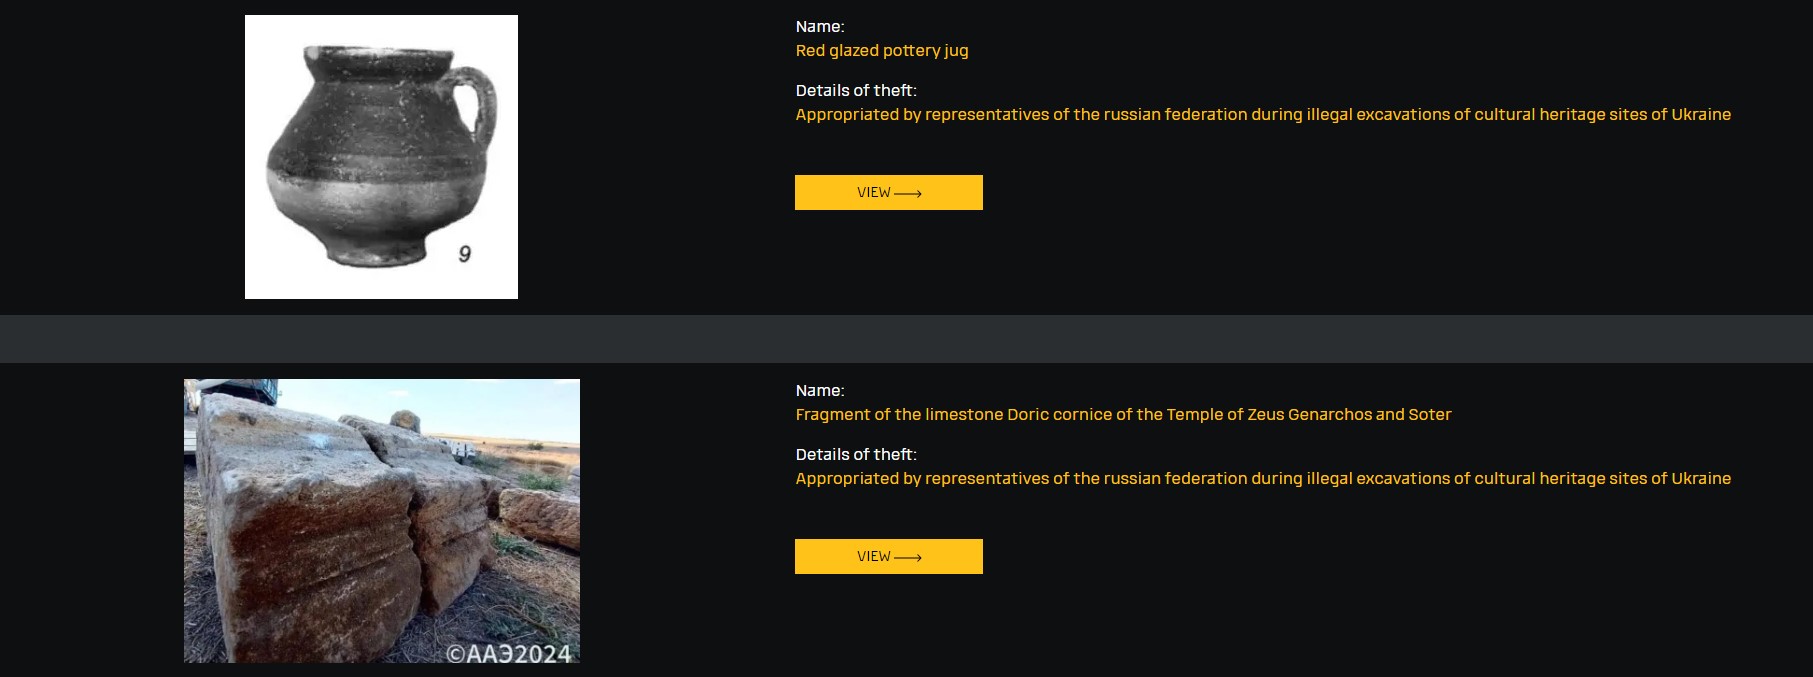Select the Temple of Zeus Genarchos cornice title
This screenshot has width=1813, height=677.
pyautogui.click(x=1123, y=414)
